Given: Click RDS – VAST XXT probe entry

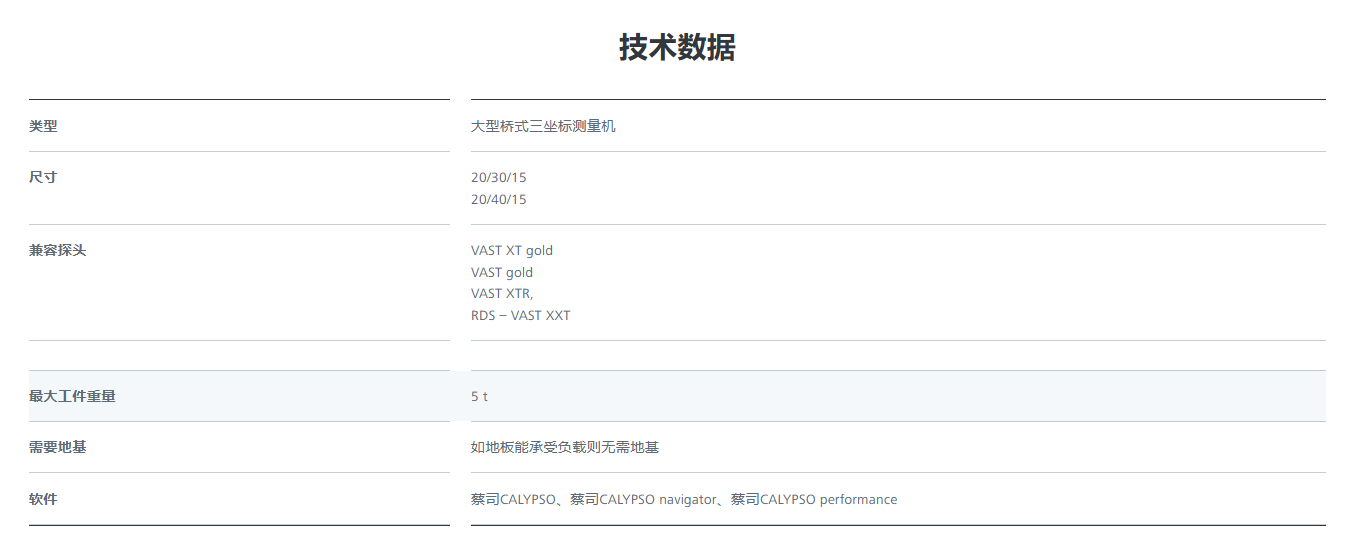Looking at the screenshot, I should coord(521,315).
